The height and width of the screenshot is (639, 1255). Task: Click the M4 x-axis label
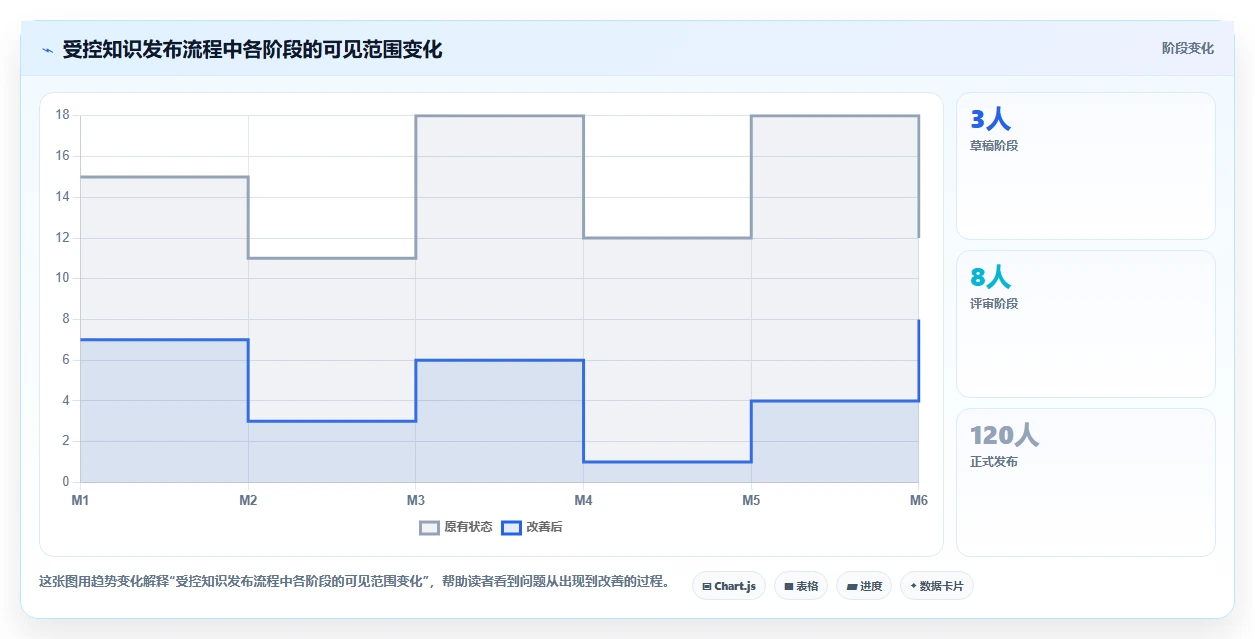[x=583, y=500]
